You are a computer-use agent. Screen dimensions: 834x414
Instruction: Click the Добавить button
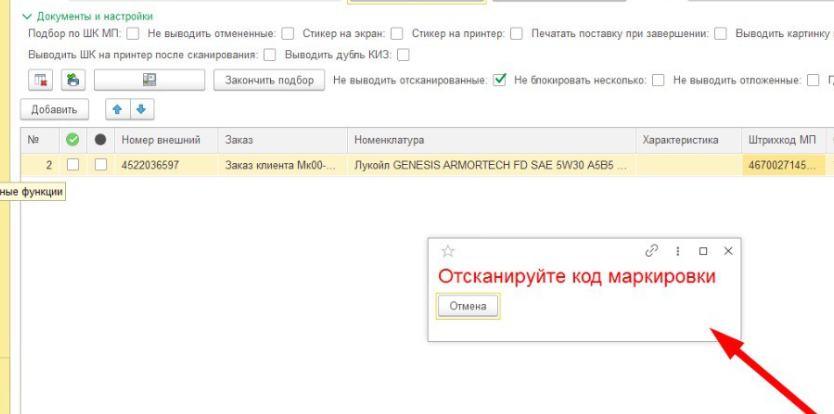[54, 110]
